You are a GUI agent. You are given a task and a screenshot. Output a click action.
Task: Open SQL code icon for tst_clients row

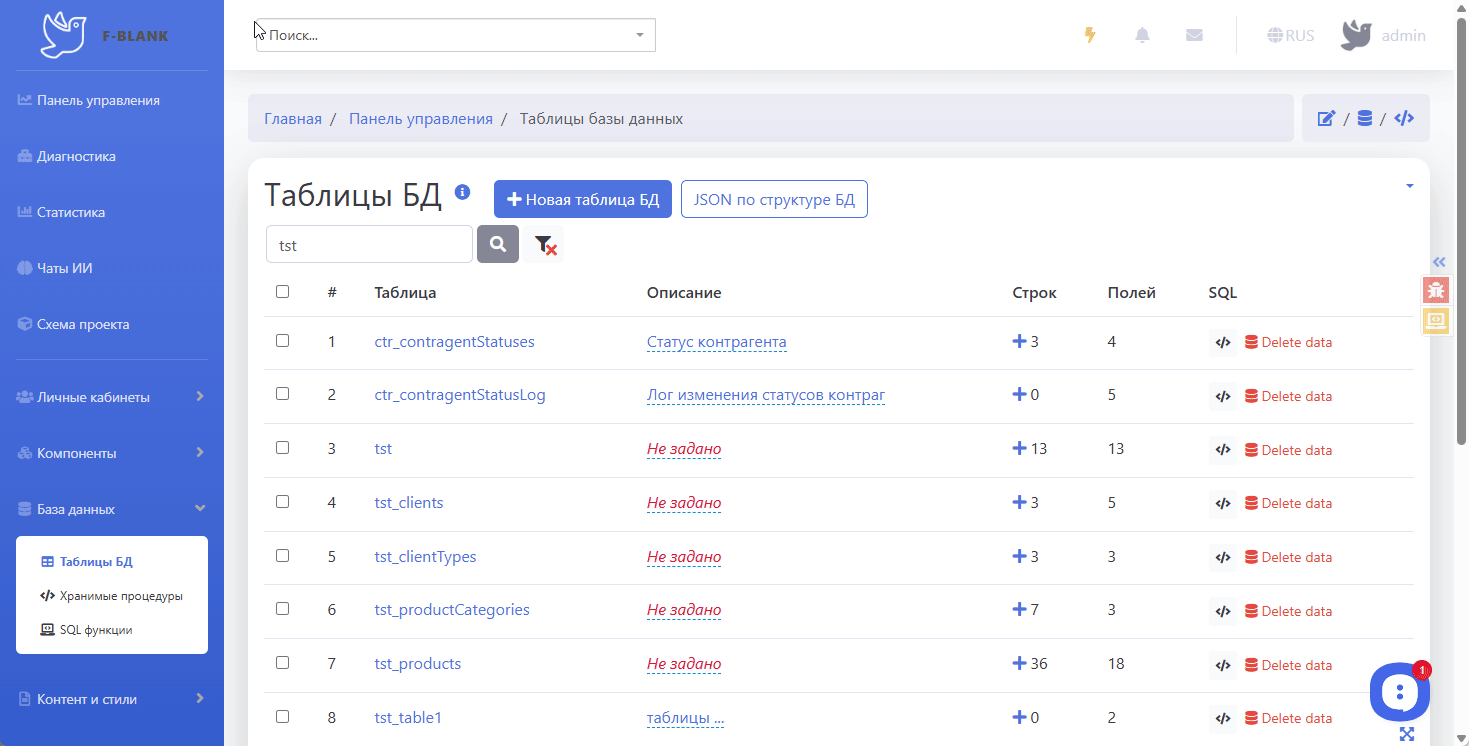coord(1222,503)
